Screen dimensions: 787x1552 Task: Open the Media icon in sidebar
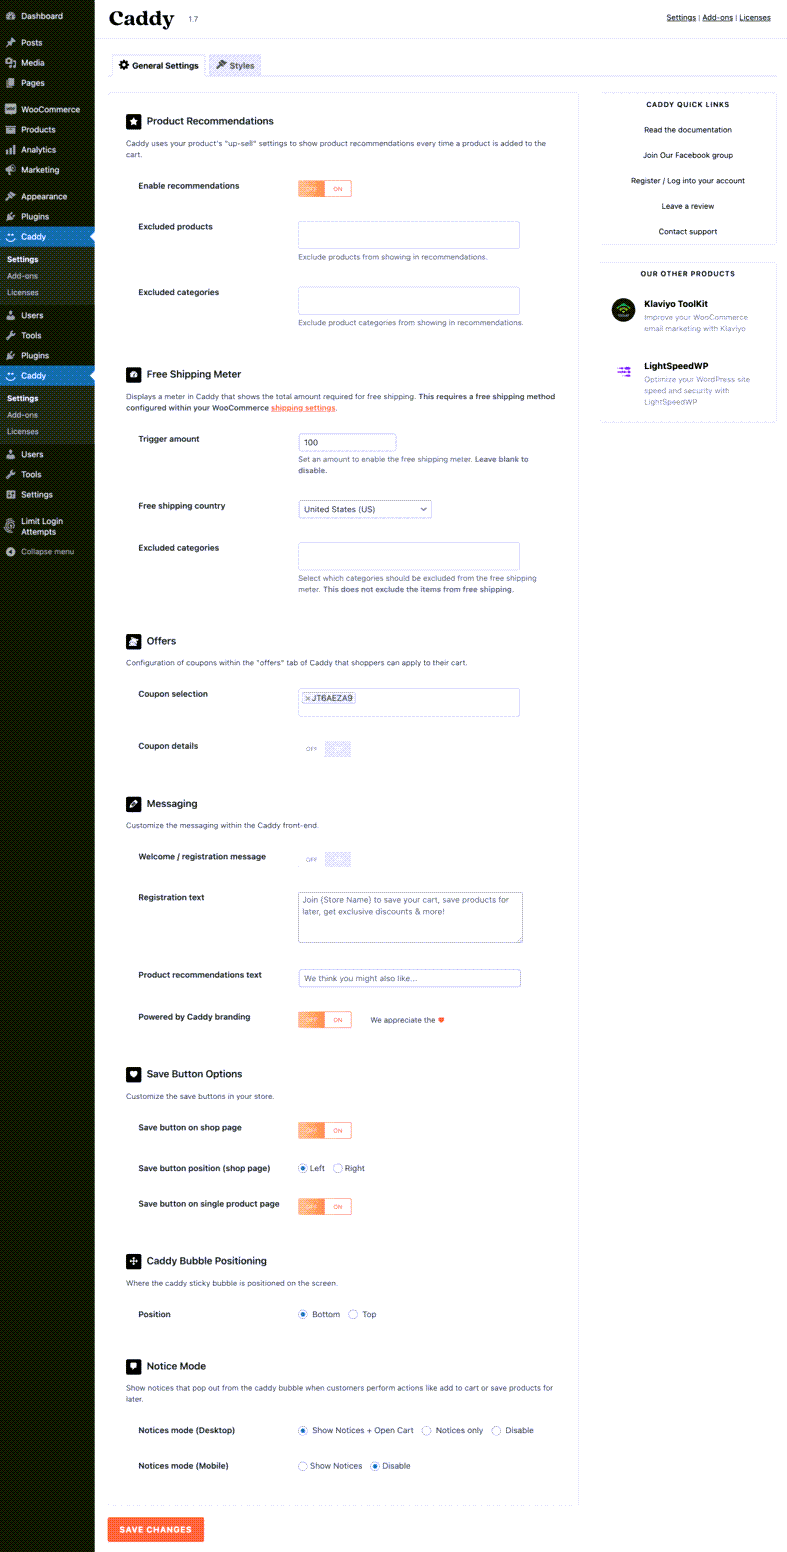pyautogui.click(x=10, y=63)
